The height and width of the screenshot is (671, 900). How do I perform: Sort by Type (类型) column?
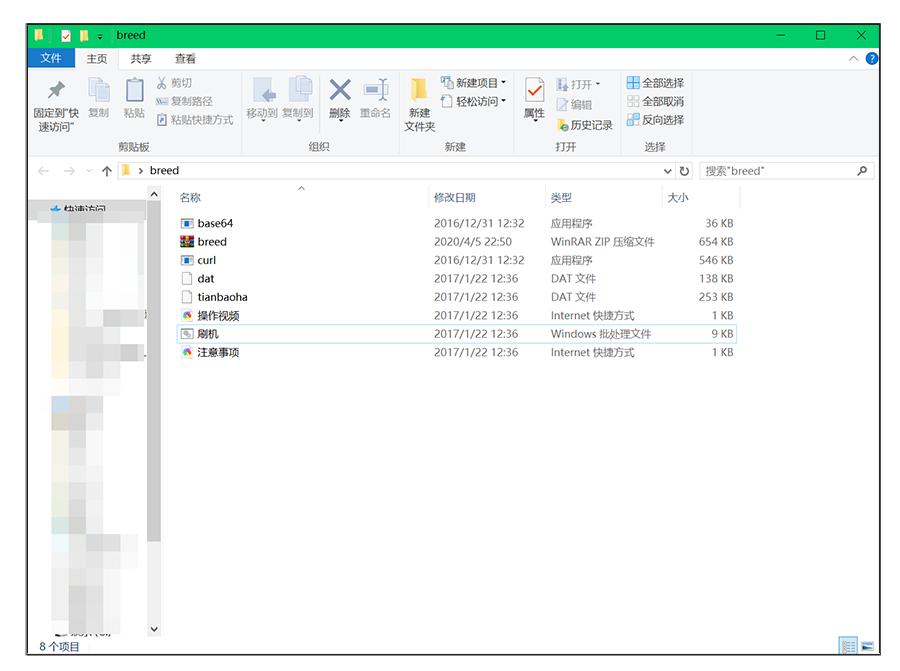click(561, 197)
